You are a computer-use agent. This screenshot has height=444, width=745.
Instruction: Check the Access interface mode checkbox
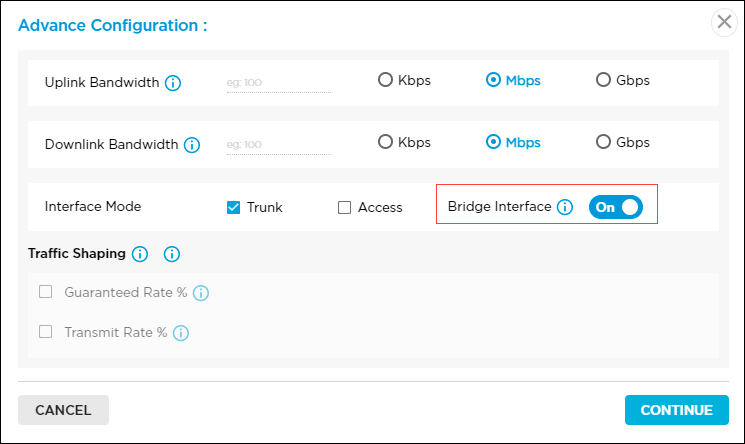click(x=344, y=207)
